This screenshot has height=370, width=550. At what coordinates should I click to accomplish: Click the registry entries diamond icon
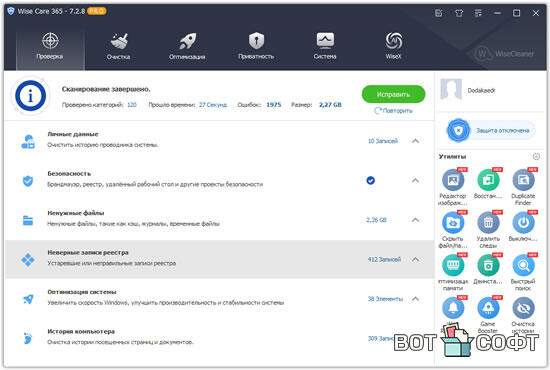click(x=28, y=260)
